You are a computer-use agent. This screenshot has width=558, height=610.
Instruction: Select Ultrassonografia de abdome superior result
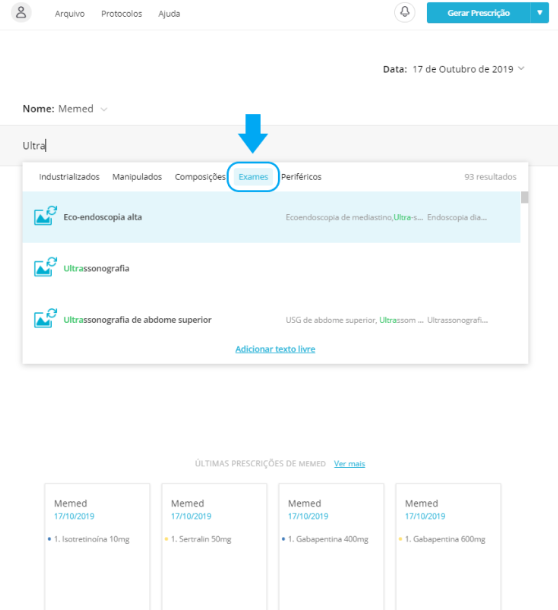pos(271,320)
